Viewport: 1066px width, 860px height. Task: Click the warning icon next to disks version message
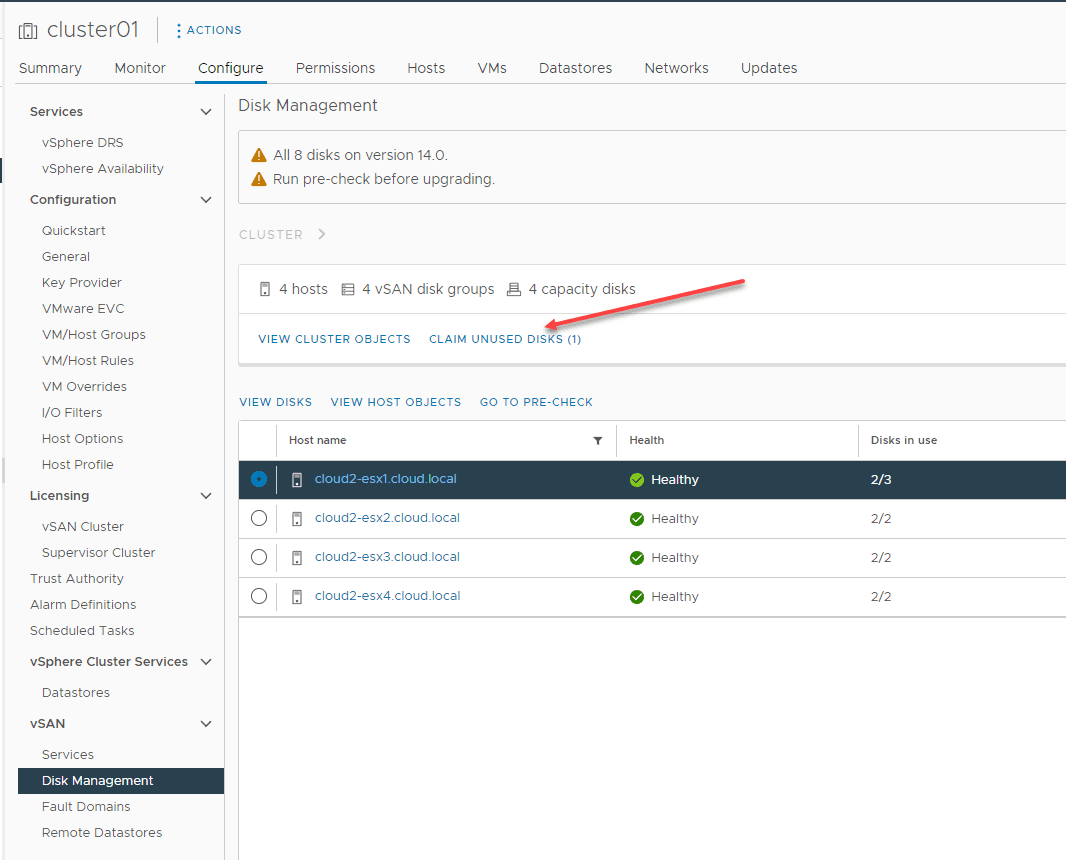(x=258, y=156)
